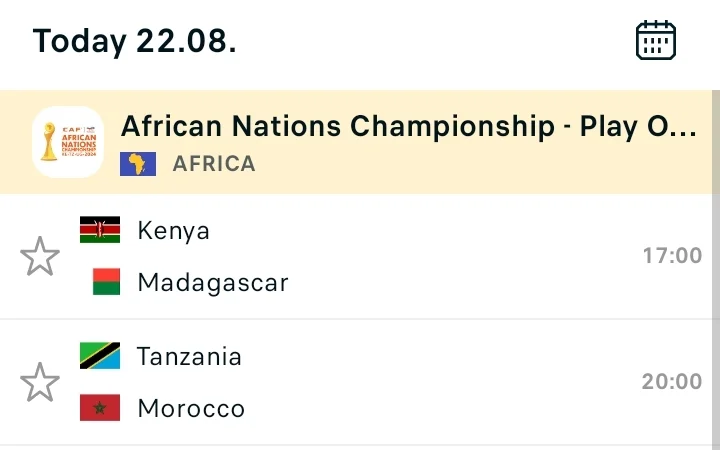Click the Kenya flag icon
Image resolution: width=720 pixels, height=450 pixels.
pyautogui.click(x=100, y=230)
